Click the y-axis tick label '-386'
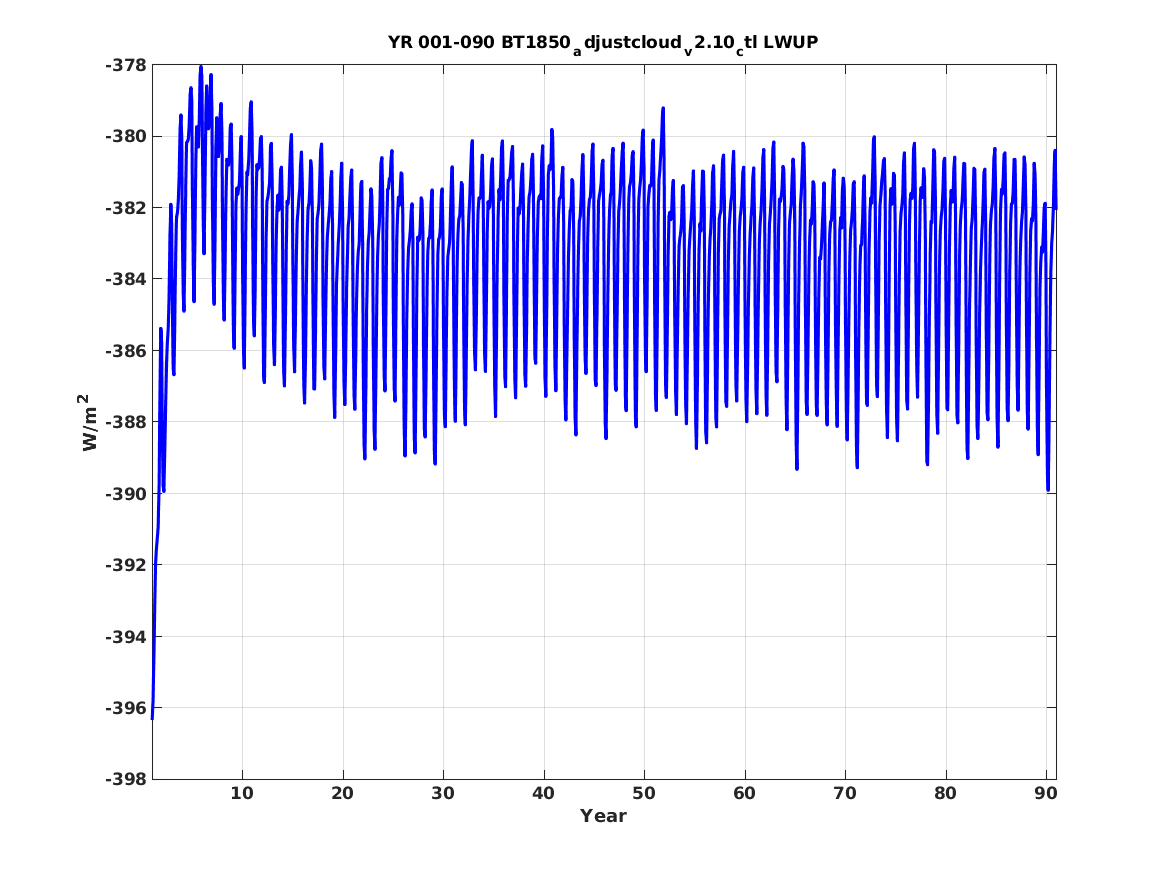Viewport: 1167px width, 875px height. coord(126,351)
